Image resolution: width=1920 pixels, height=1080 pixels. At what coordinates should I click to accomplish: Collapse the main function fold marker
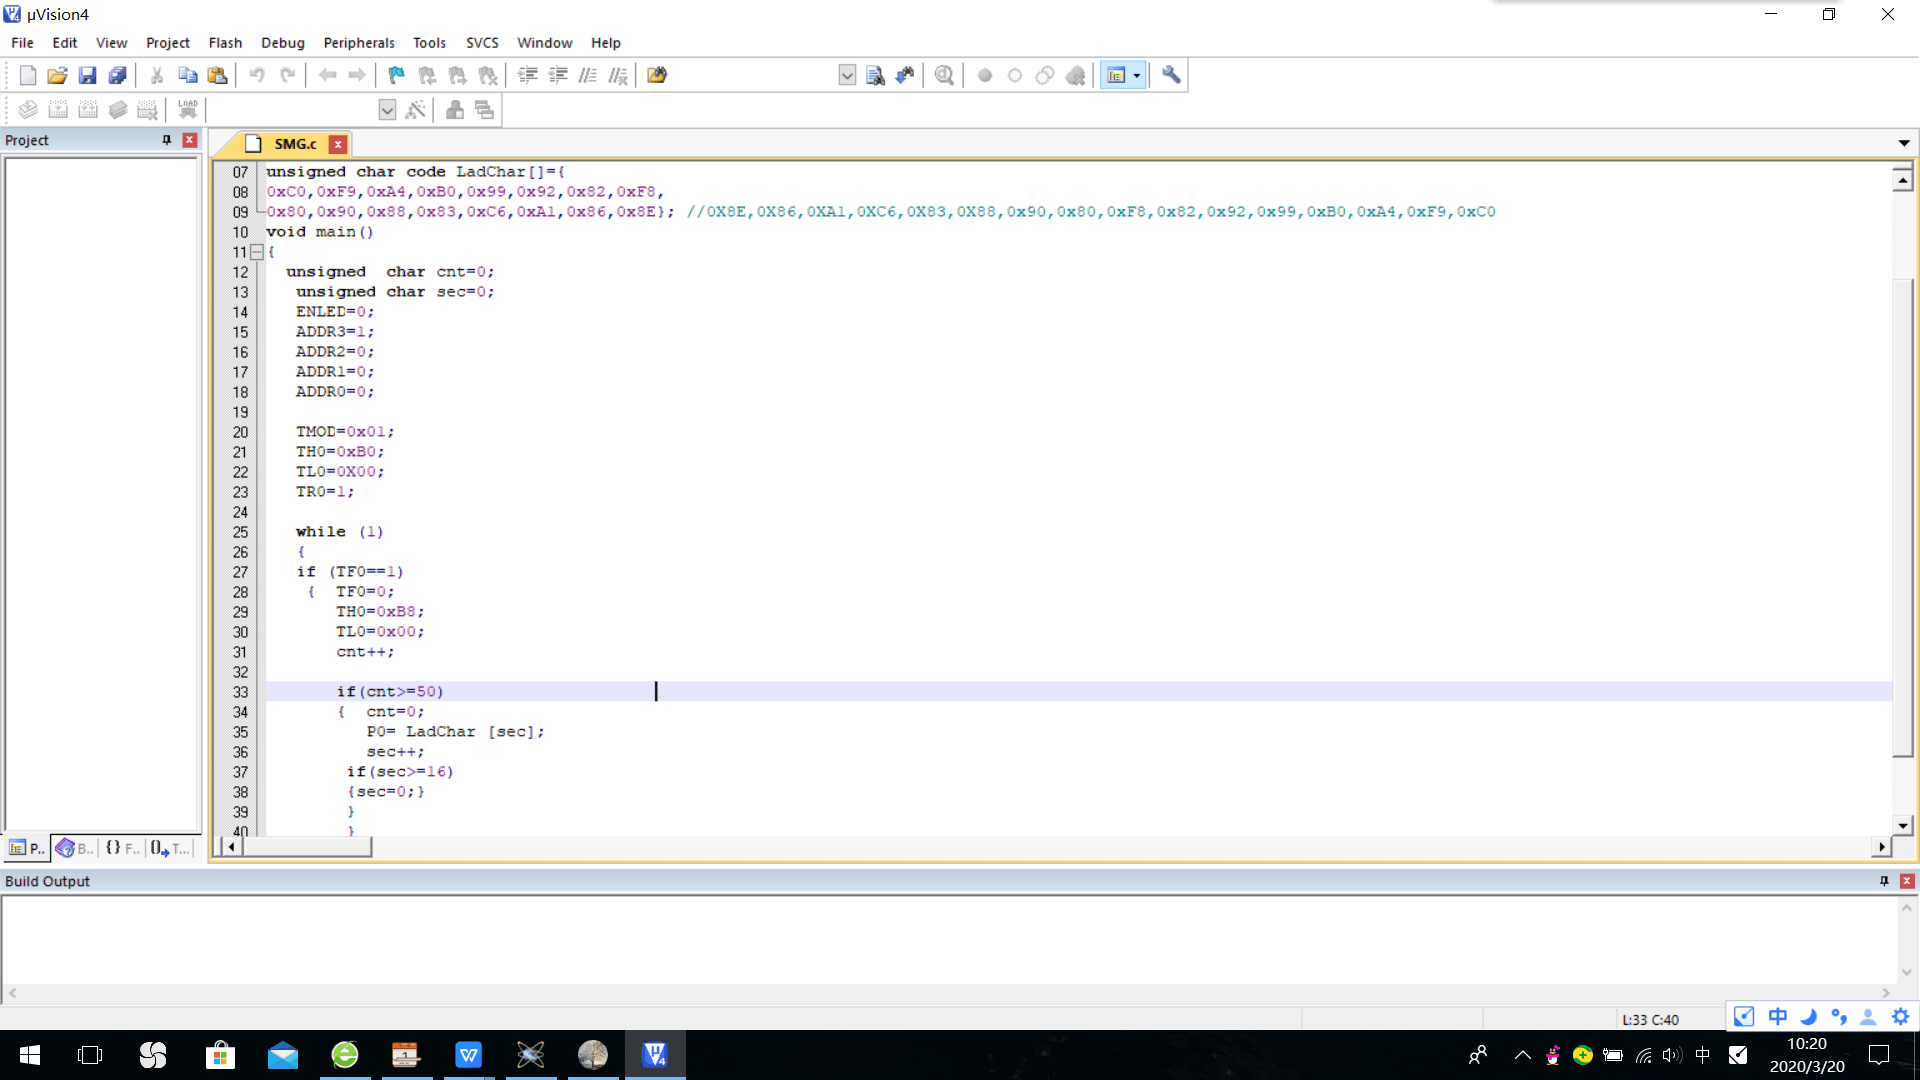pos(257,252)
